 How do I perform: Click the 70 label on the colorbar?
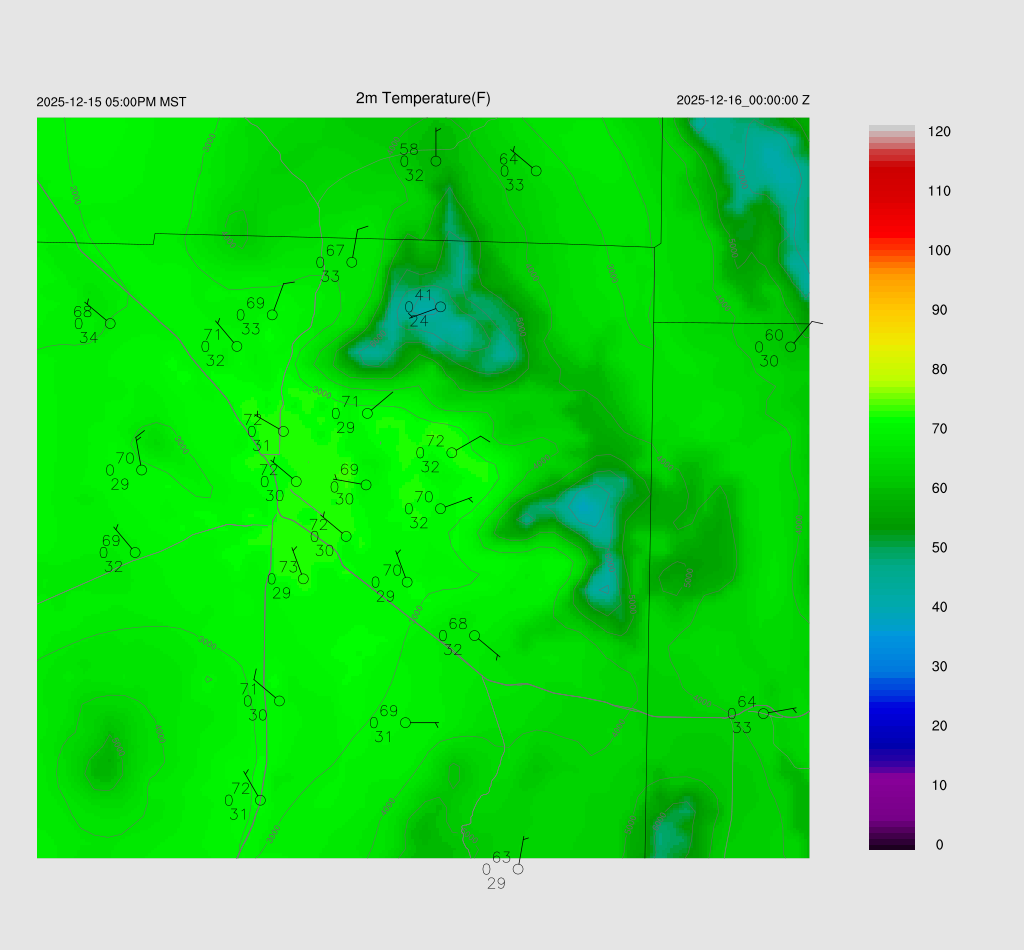pyautogui.click(x=938, y=429)
